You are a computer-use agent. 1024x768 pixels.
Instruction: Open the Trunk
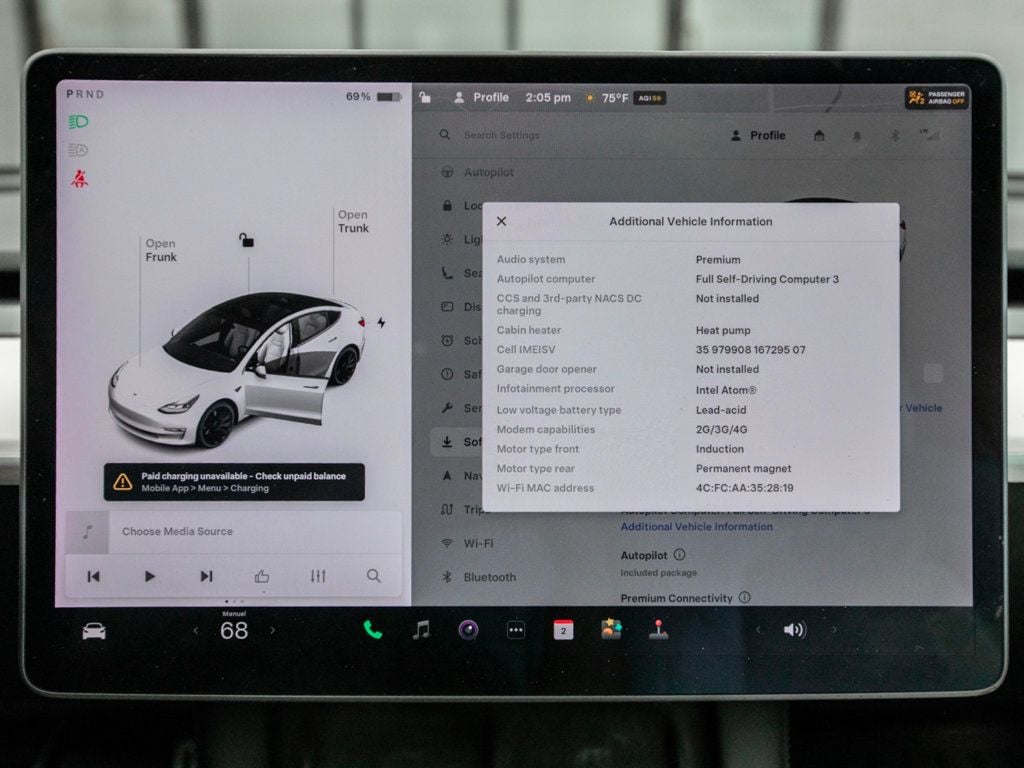click(353, 221)
